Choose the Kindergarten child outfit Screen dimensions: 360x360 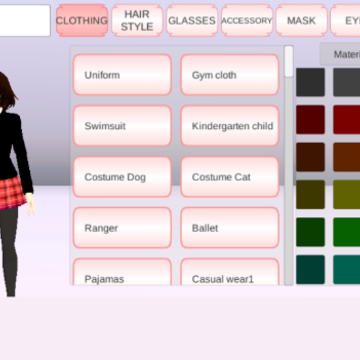click(x=230, y=126)
